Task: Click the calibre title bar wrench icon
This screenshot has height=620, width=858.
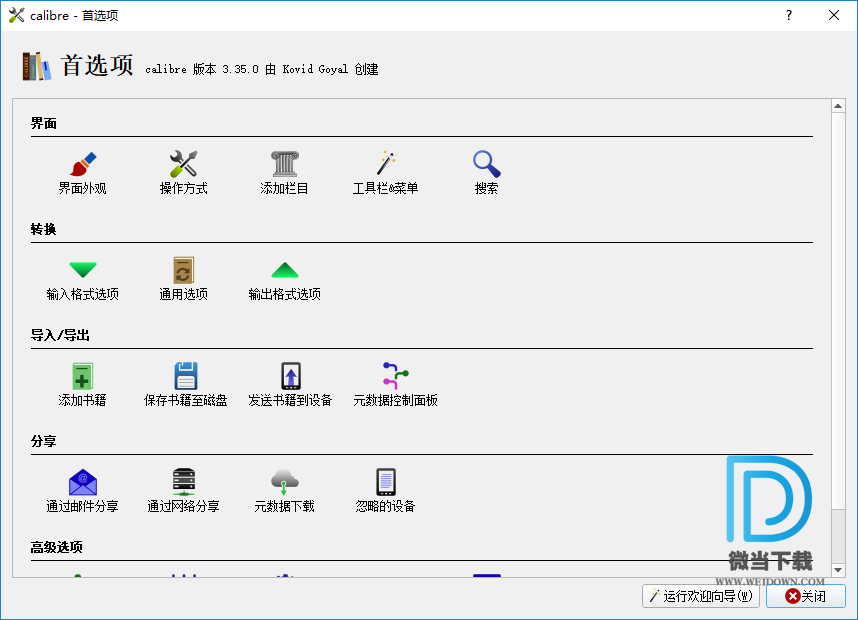Action: point(16,15)
